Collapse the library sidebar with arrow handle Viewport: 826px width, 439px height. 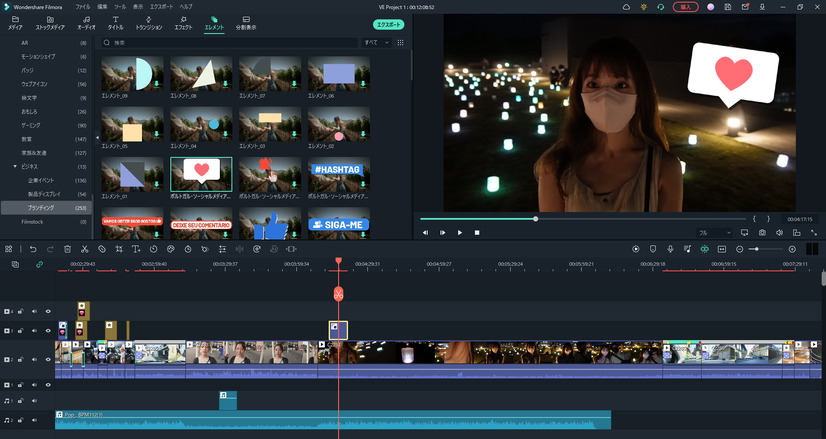coord(97,138)
